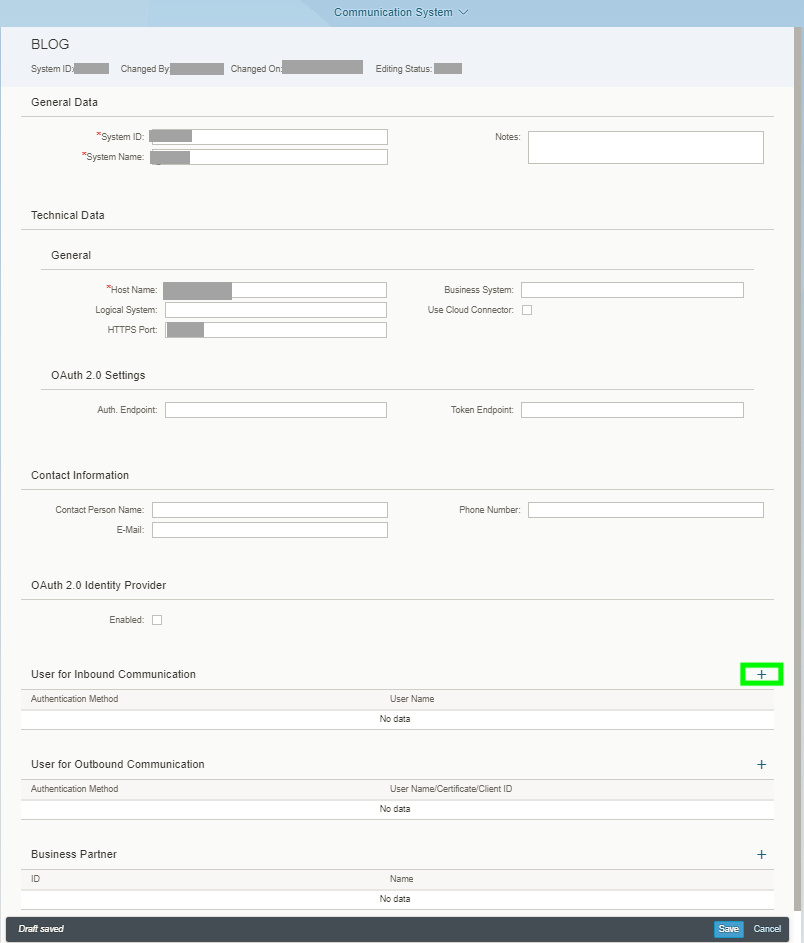
Task: Open the Communication System title dropdown
Action: tap(401, 12)
